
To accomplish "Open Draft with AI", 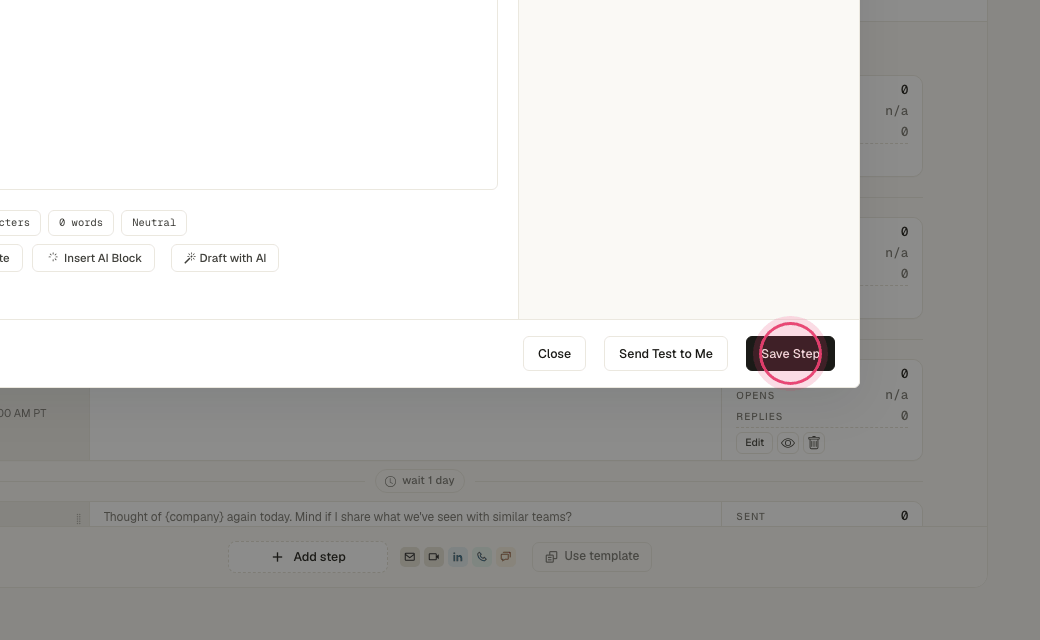I will click(225, 258).
